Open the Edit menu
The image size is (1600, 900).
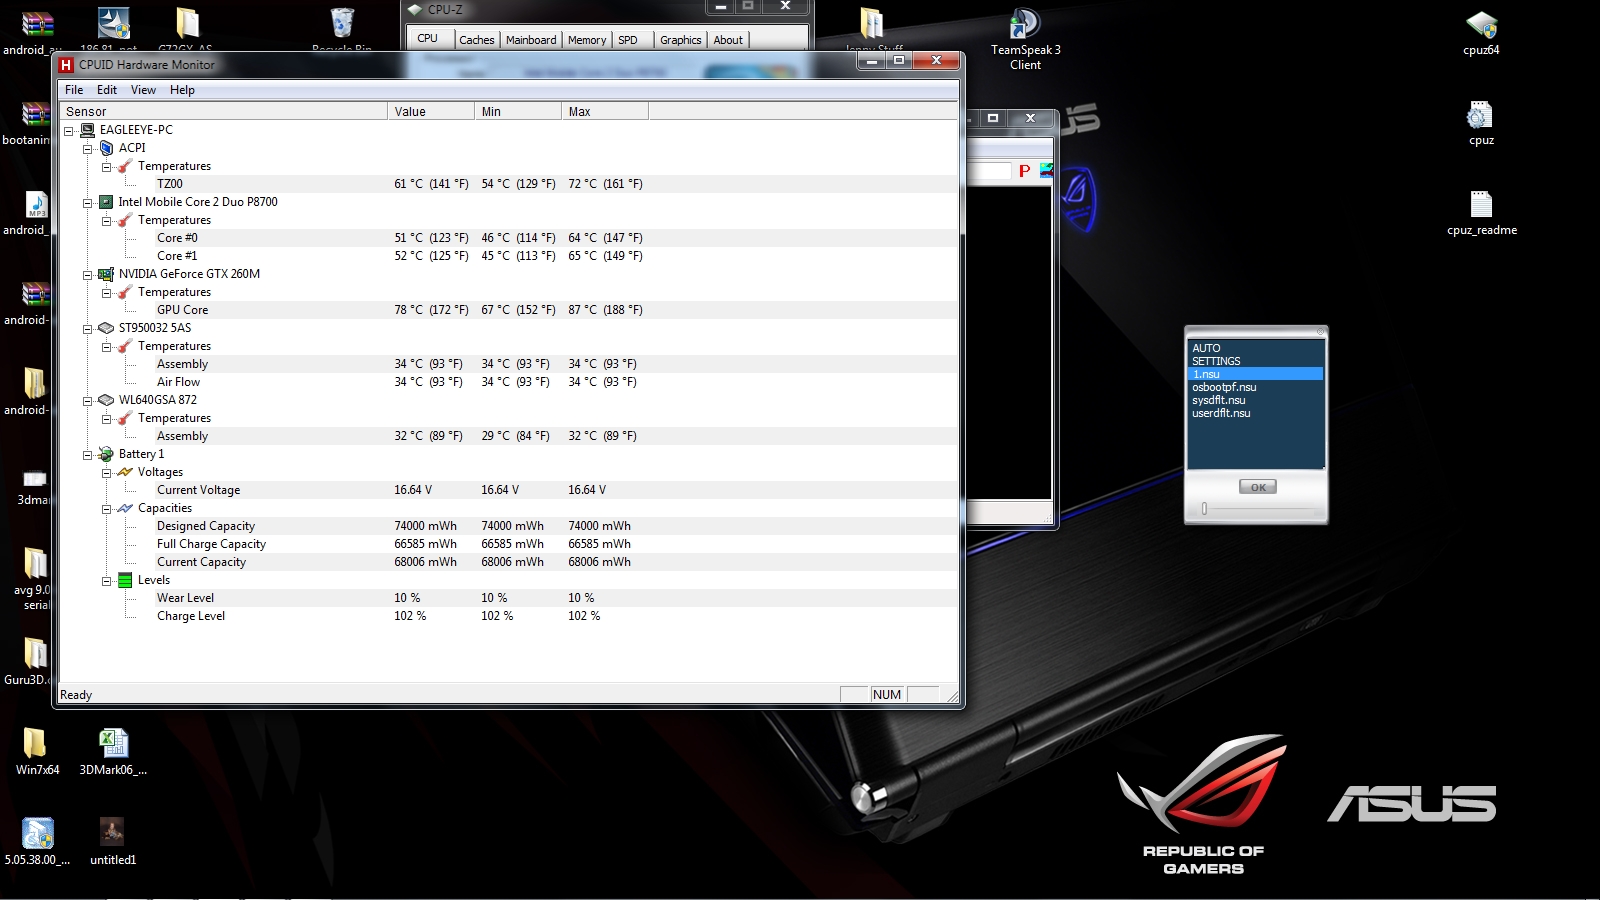pos(107,90)
